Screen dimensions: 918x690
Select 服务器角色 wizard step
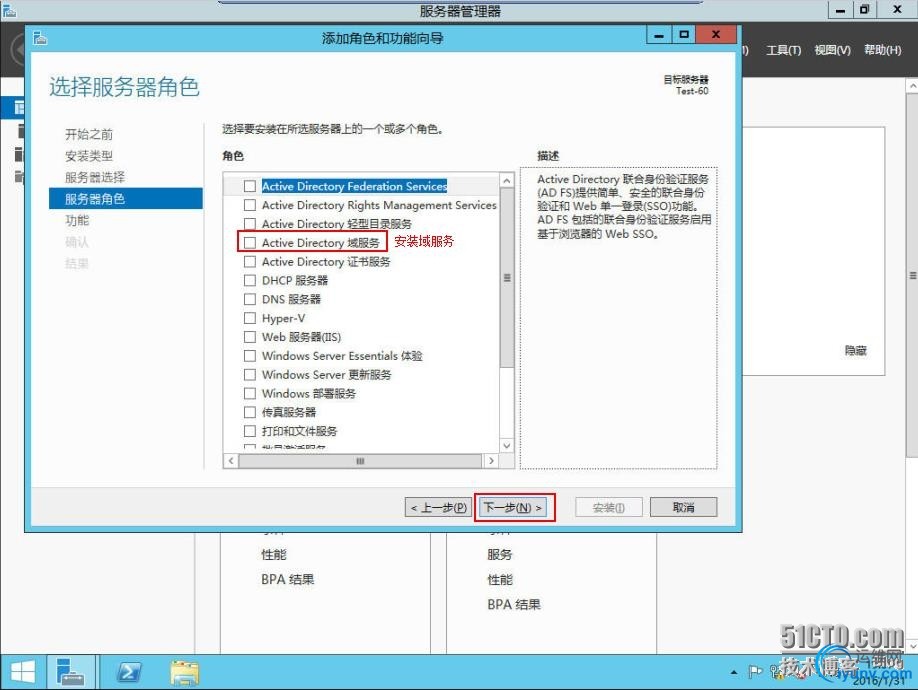tap(126, 198)
